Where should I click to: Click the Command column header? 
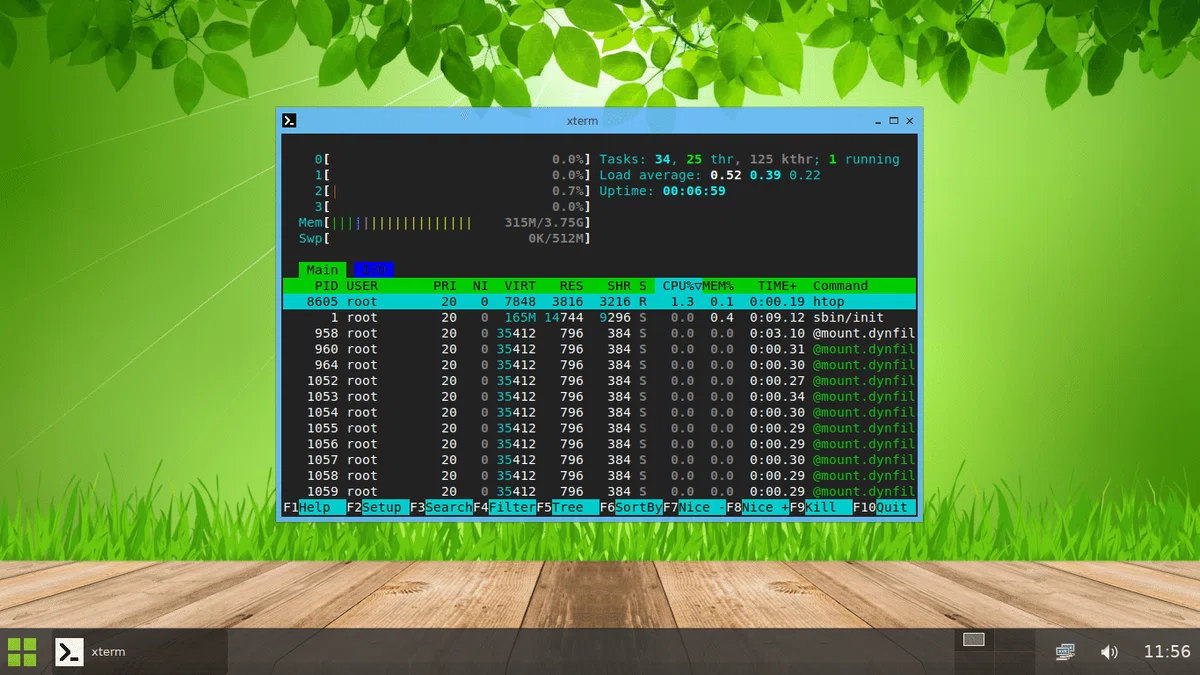coord(841,286)
